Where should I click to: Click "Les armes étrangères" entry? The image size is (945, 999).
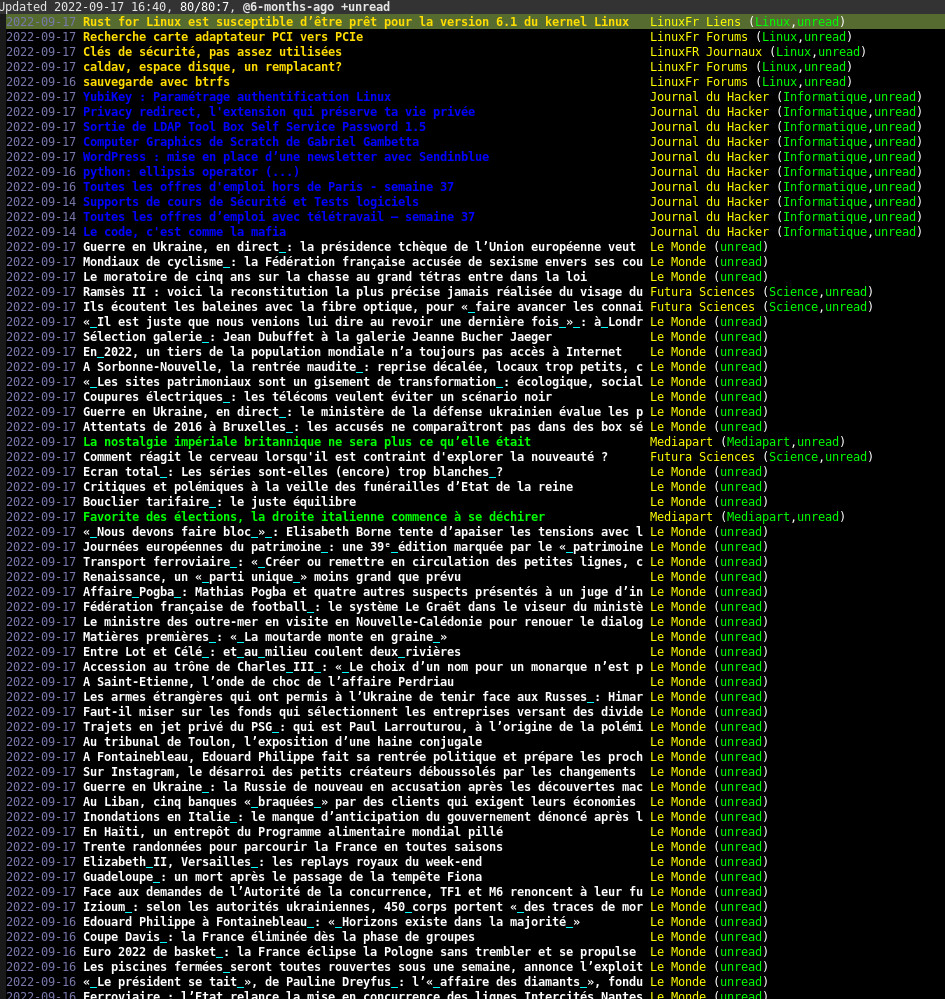point(363,696)
